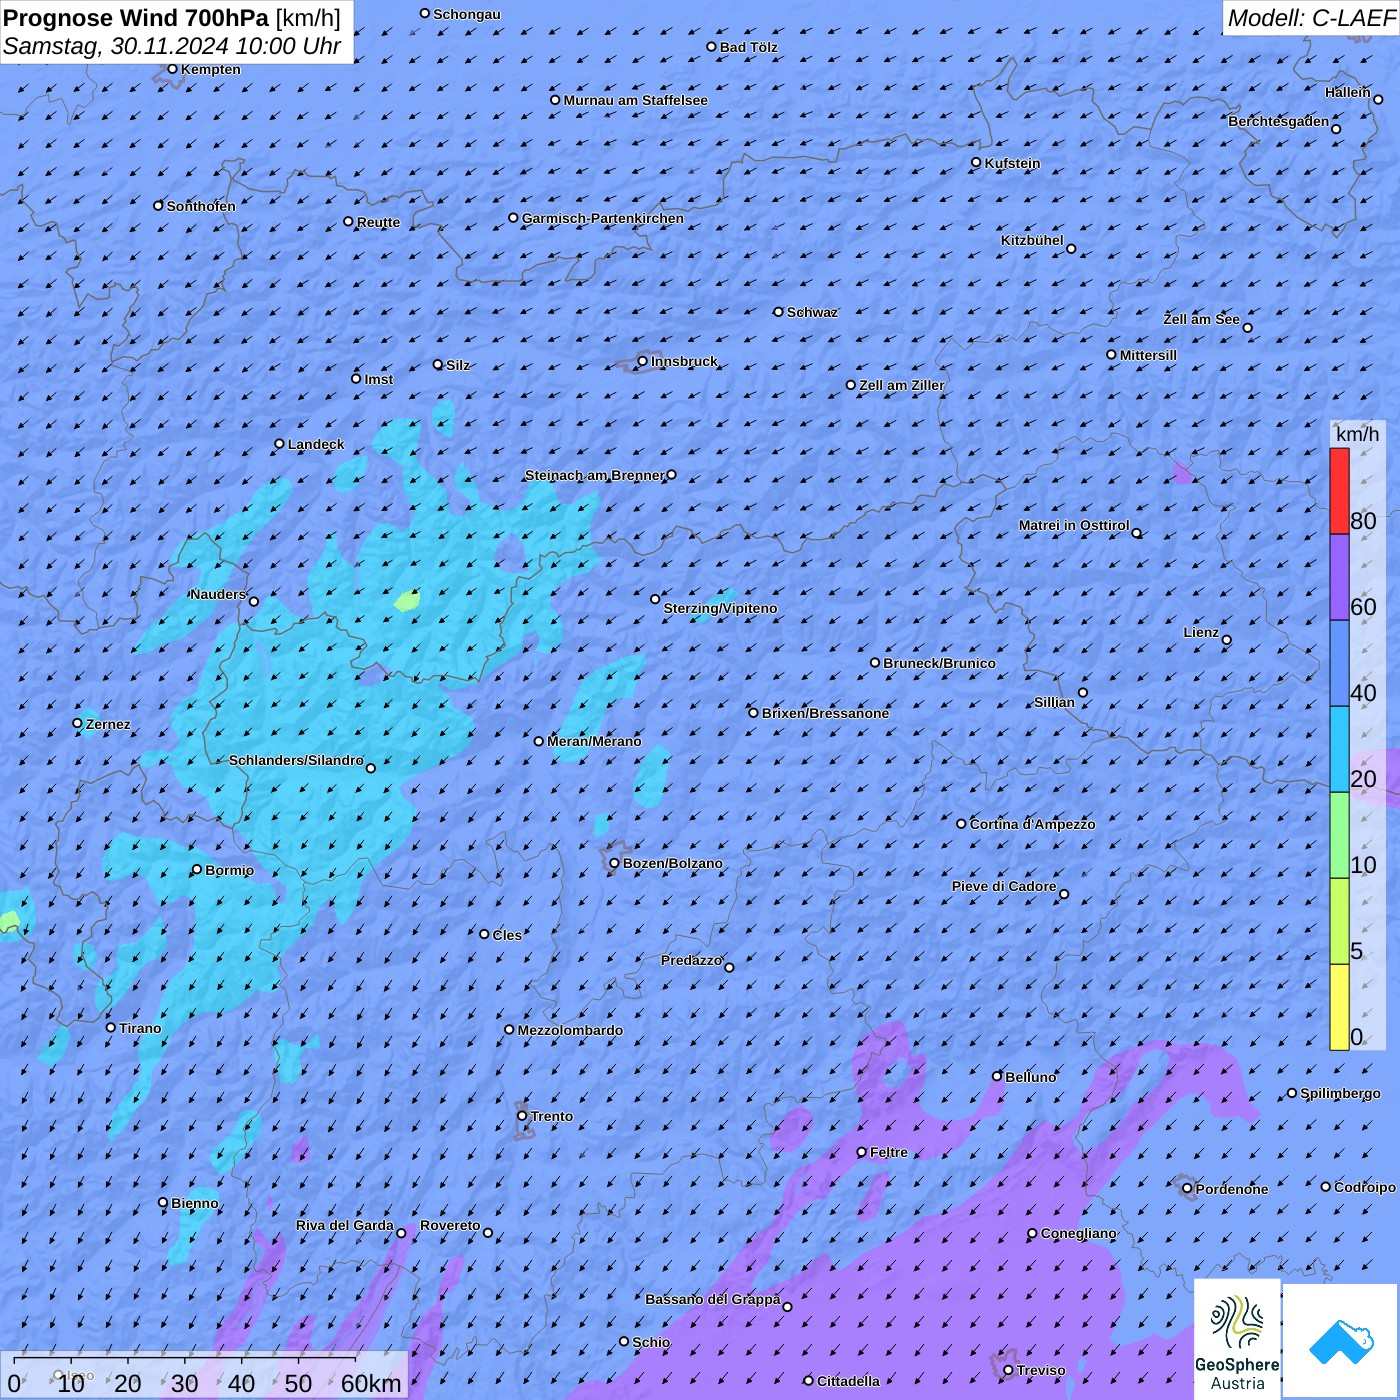
Task: Click the 'Riva del Garda' label
Action: (345, 1225)
